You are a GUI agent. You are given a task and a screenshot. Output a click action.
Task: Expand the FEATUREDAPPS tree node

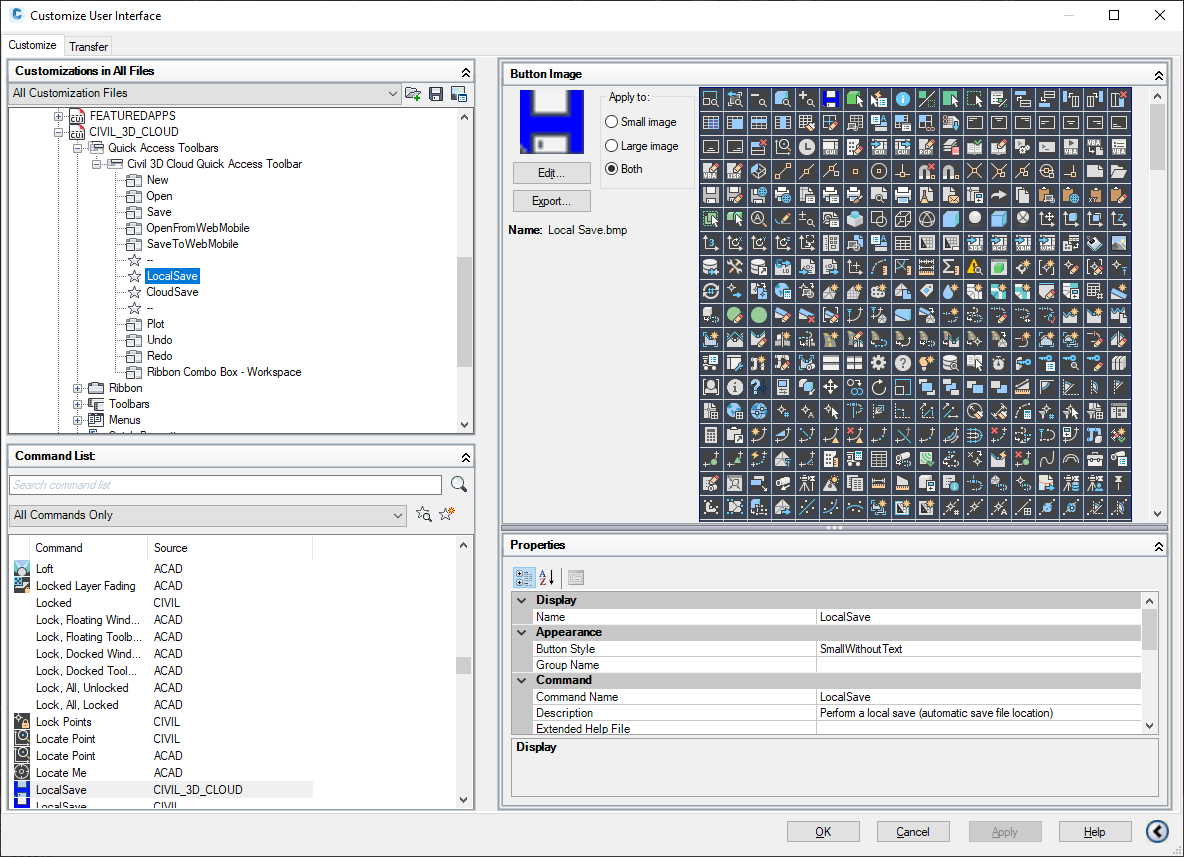[x=58, y=116]
